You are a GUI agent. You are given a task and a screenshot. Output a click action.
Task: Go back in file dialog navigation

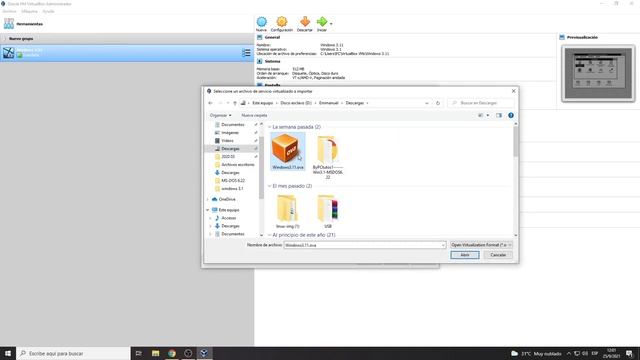click(x=210, y=103)
